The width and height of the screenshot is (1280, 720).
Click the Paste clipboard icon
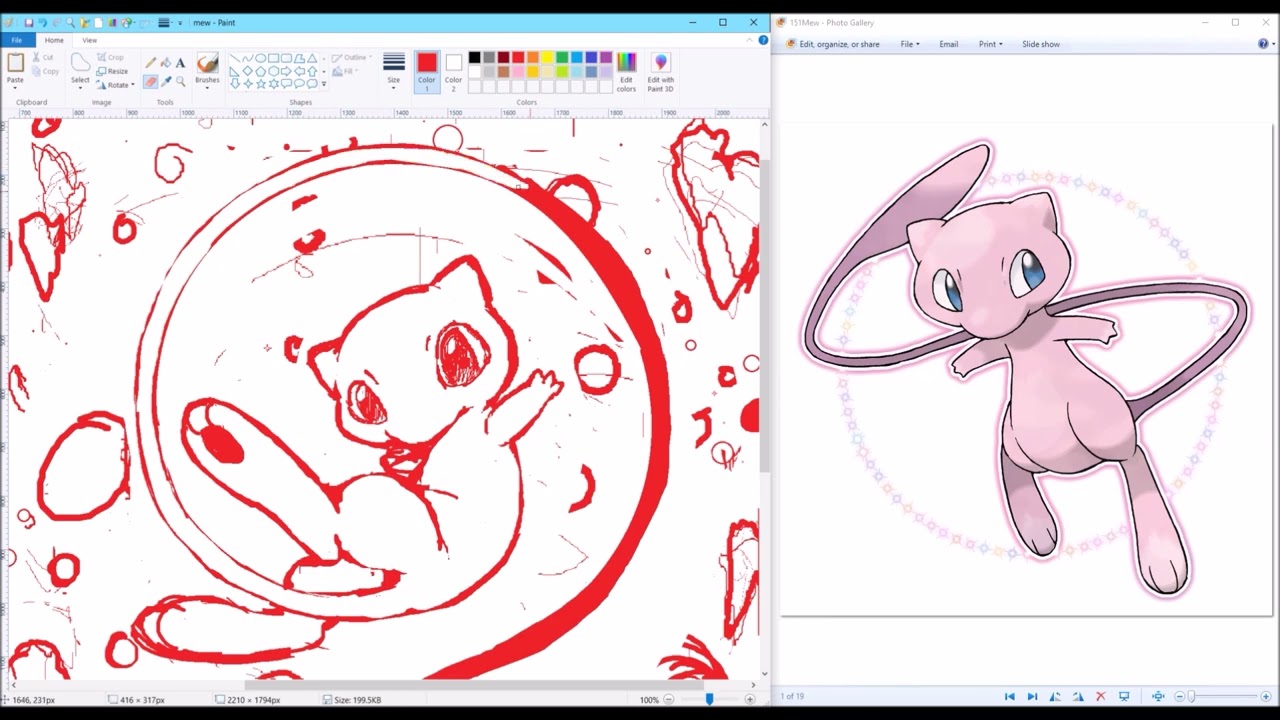click(x=15, y=62)
